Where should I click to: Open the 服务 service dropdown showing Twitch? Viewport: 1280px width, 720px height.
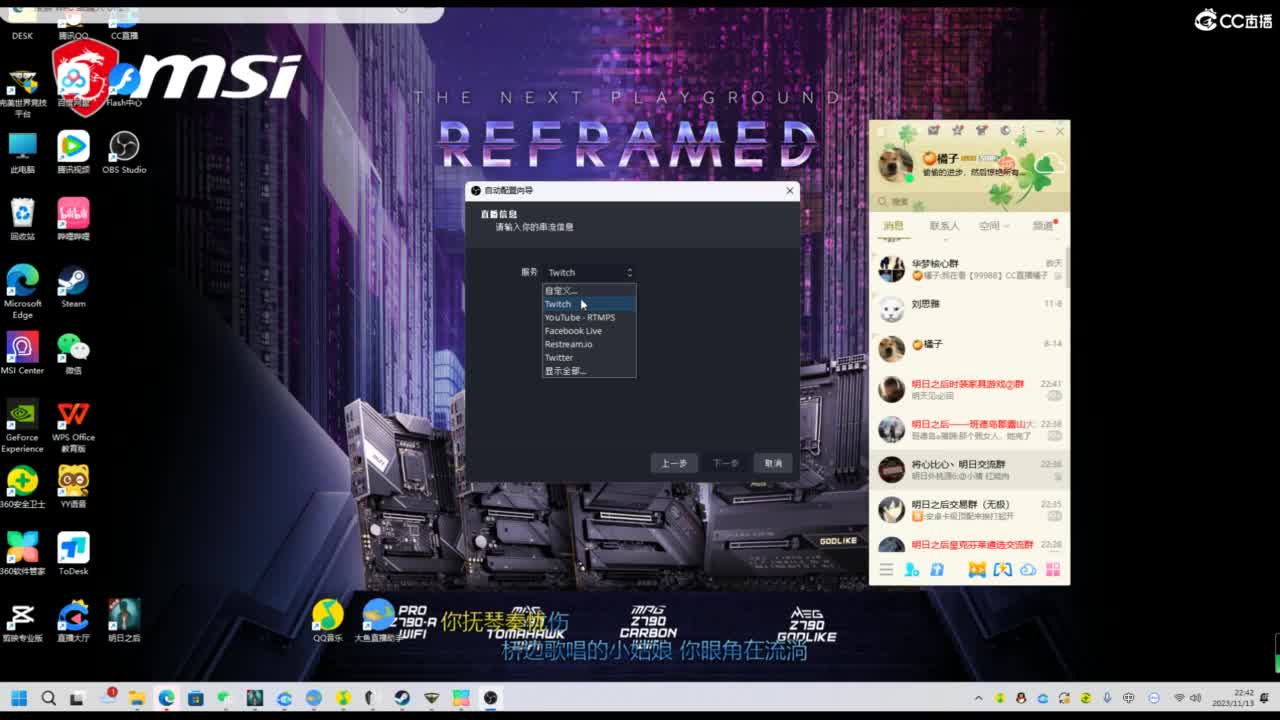click(589, 272)
